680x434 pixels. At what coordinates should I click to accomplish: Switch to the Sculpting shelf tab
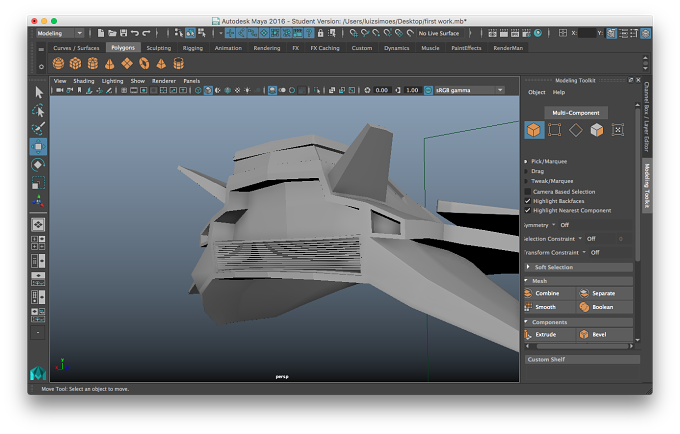click(159, 48)
